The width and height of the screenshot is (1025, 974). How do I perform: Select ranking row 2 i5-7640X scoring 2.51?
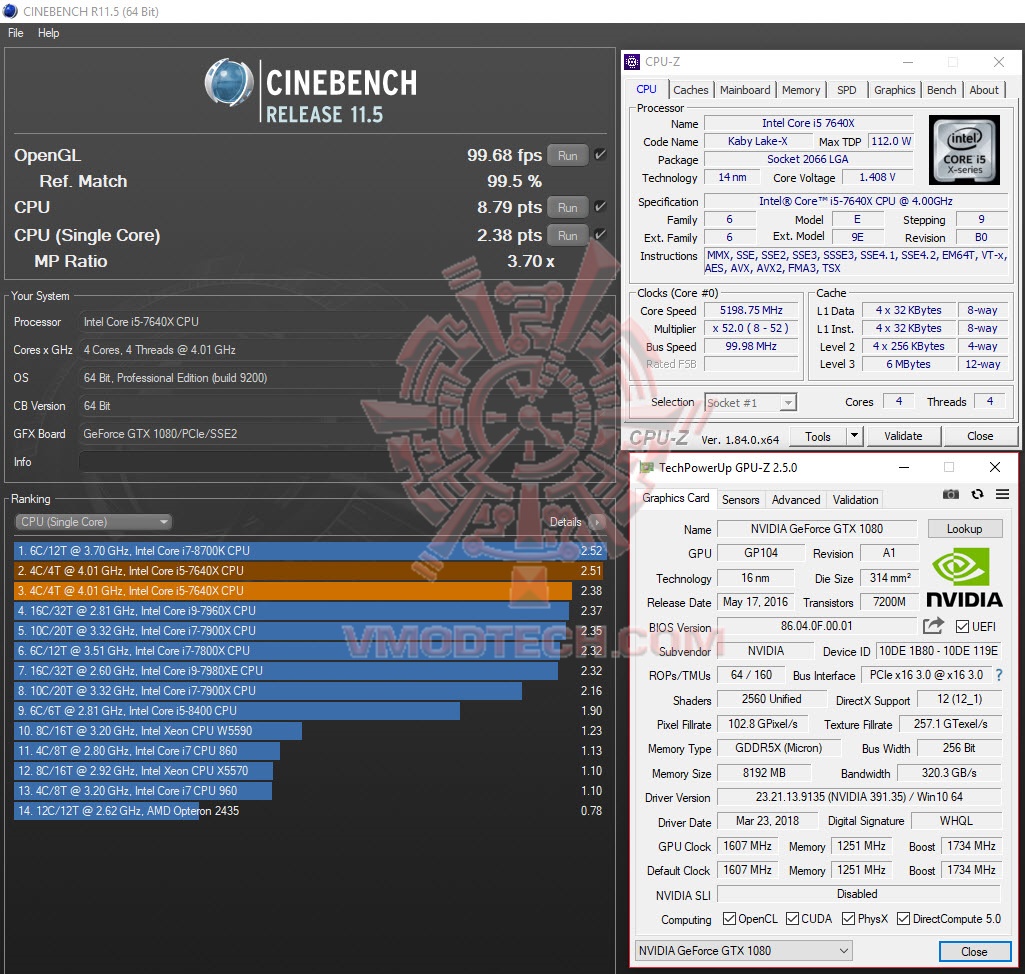311,571
